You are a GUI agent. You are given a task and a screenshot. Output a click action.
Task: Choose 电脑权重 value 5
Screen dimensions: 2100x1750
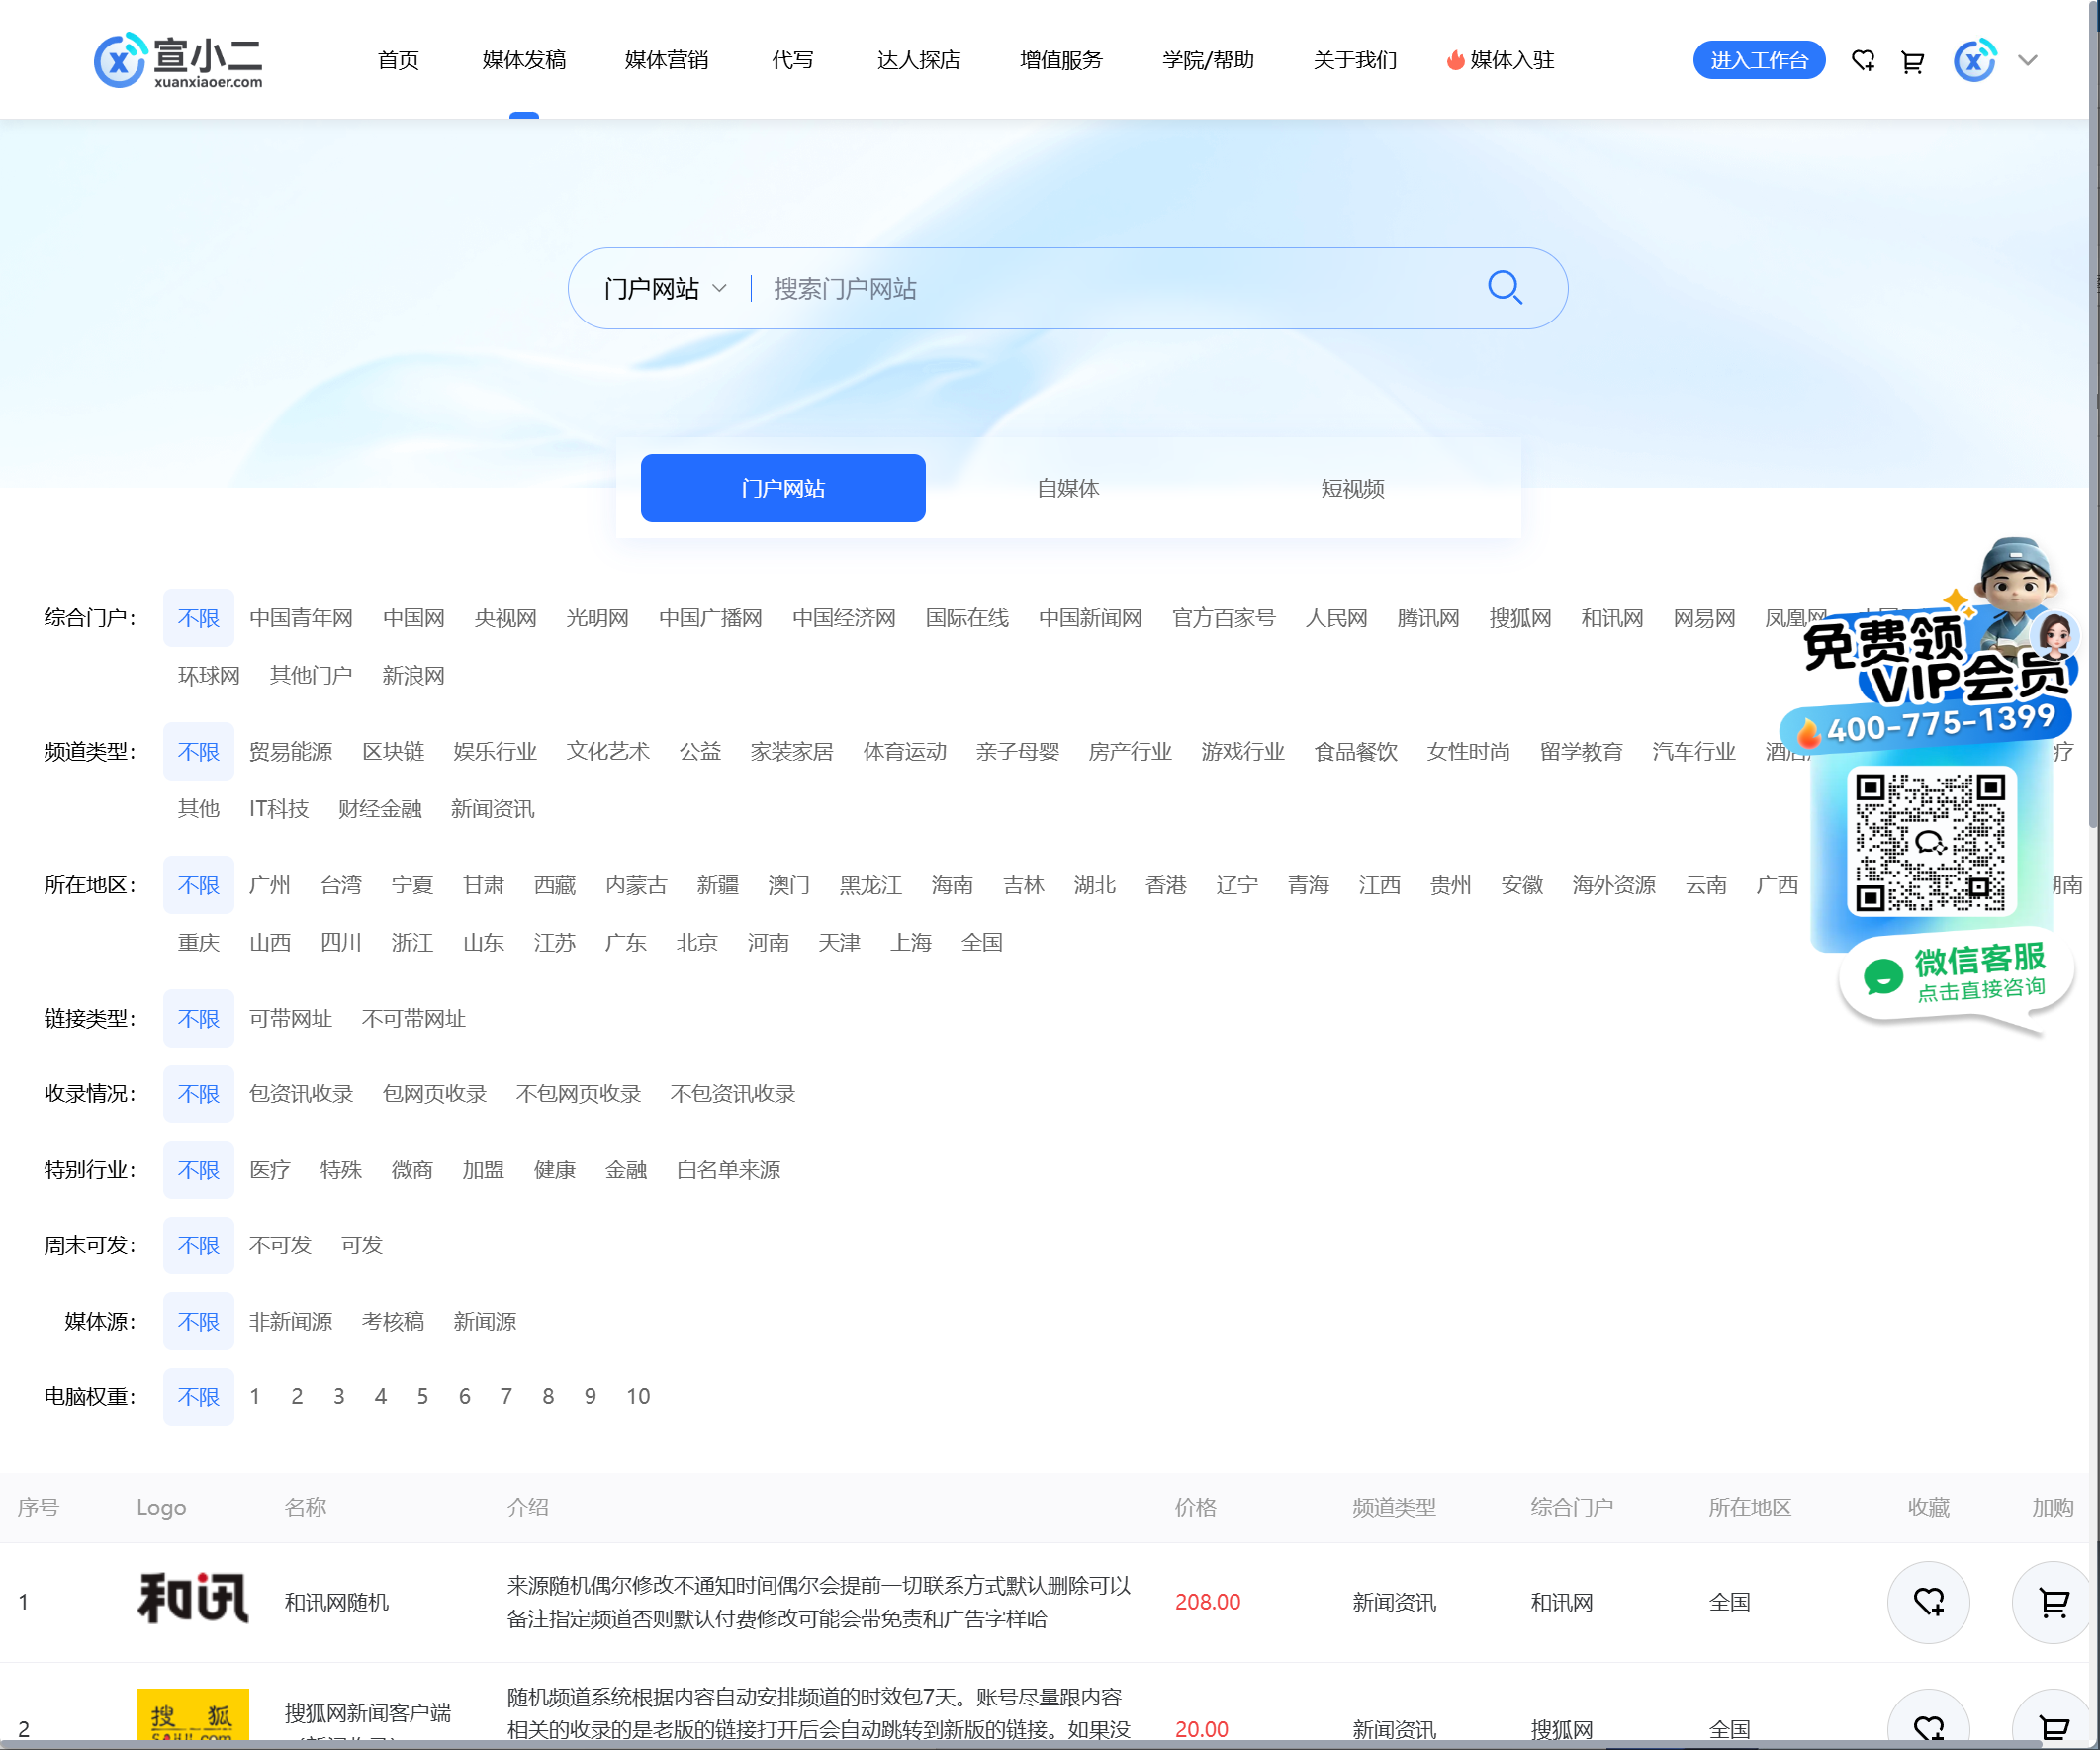(422, 1397)
